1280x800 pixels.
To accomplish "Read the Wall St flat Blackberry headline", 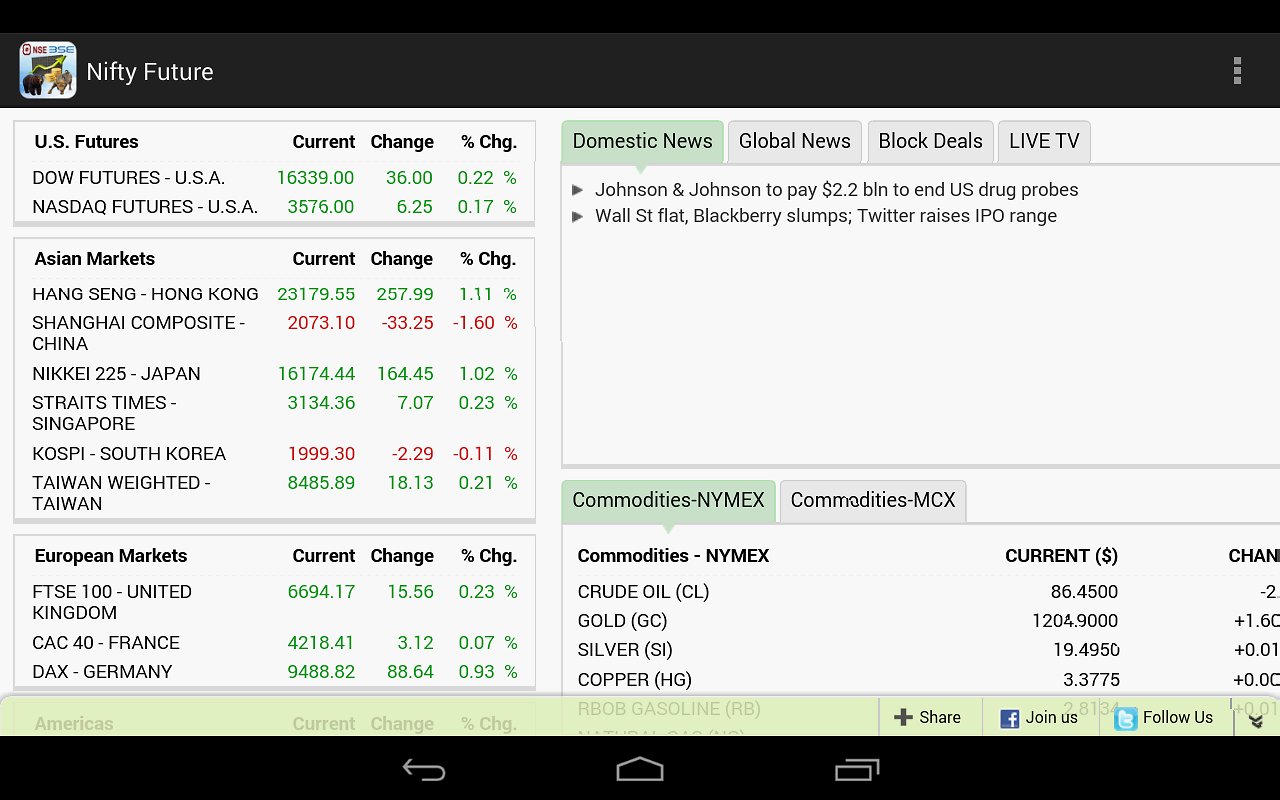I will tap(825, 216).
